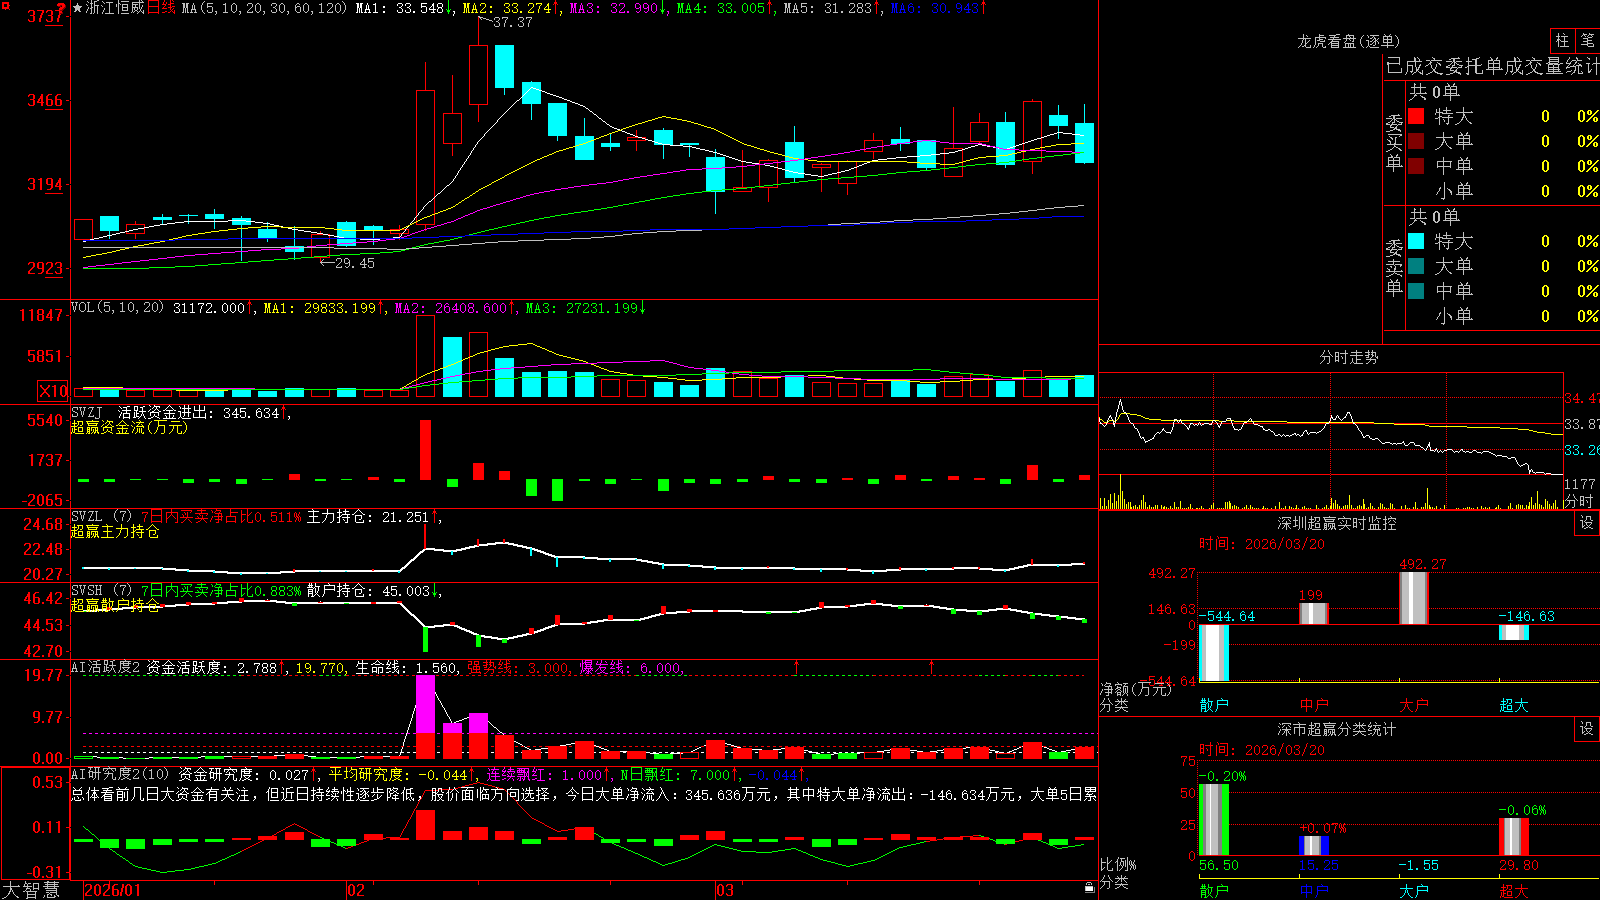Click the 深市超赢分类统计 panel title
The width and height of the screenshot is (1600, 900).
[1337, 729]
